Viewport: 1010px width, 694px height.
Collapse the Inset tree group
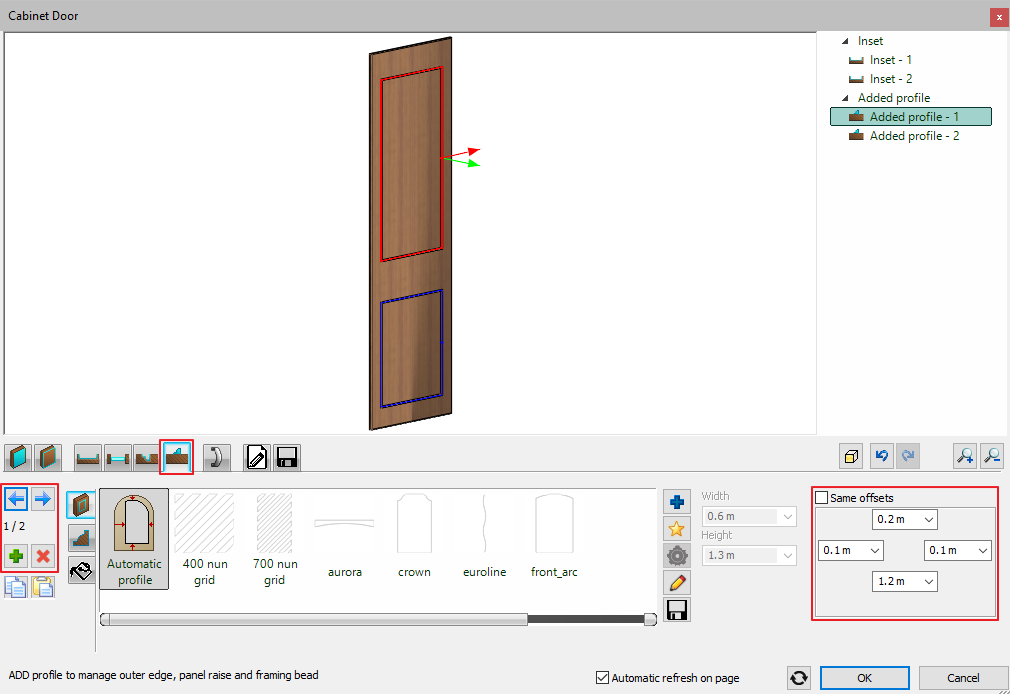(845, 41)
